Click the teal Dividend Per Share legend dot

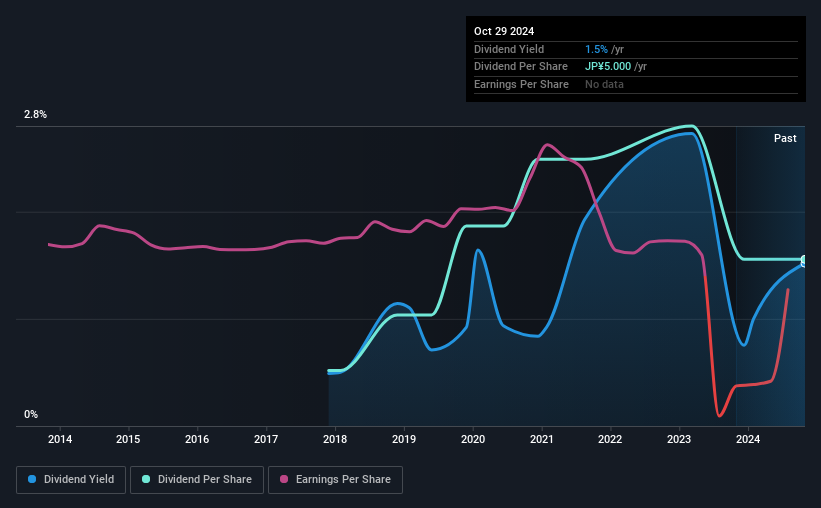146,479
